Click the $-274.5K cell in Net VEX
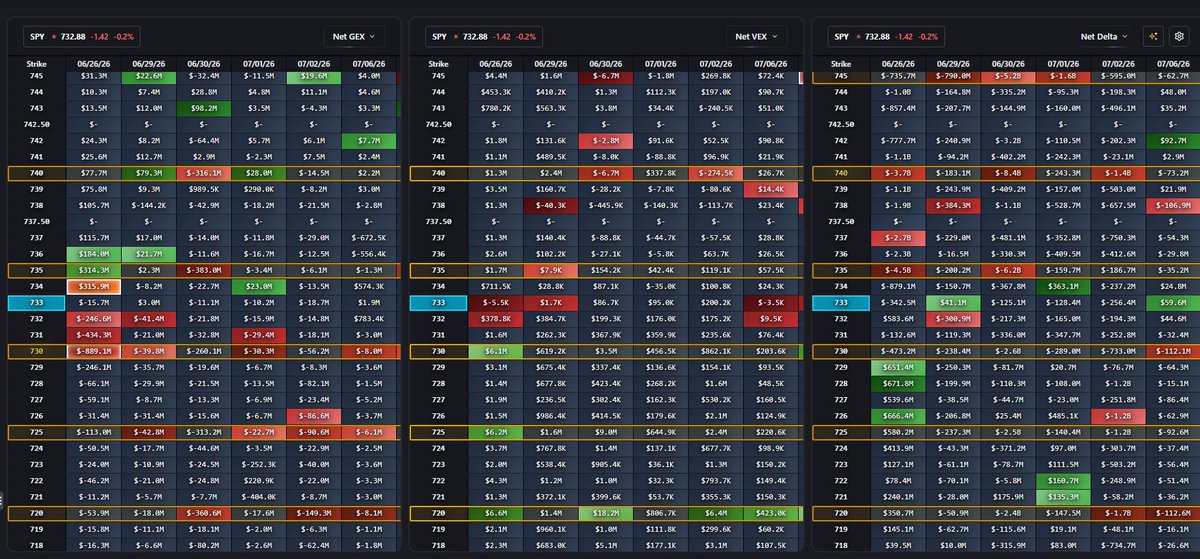 click(x=714, y=173)
